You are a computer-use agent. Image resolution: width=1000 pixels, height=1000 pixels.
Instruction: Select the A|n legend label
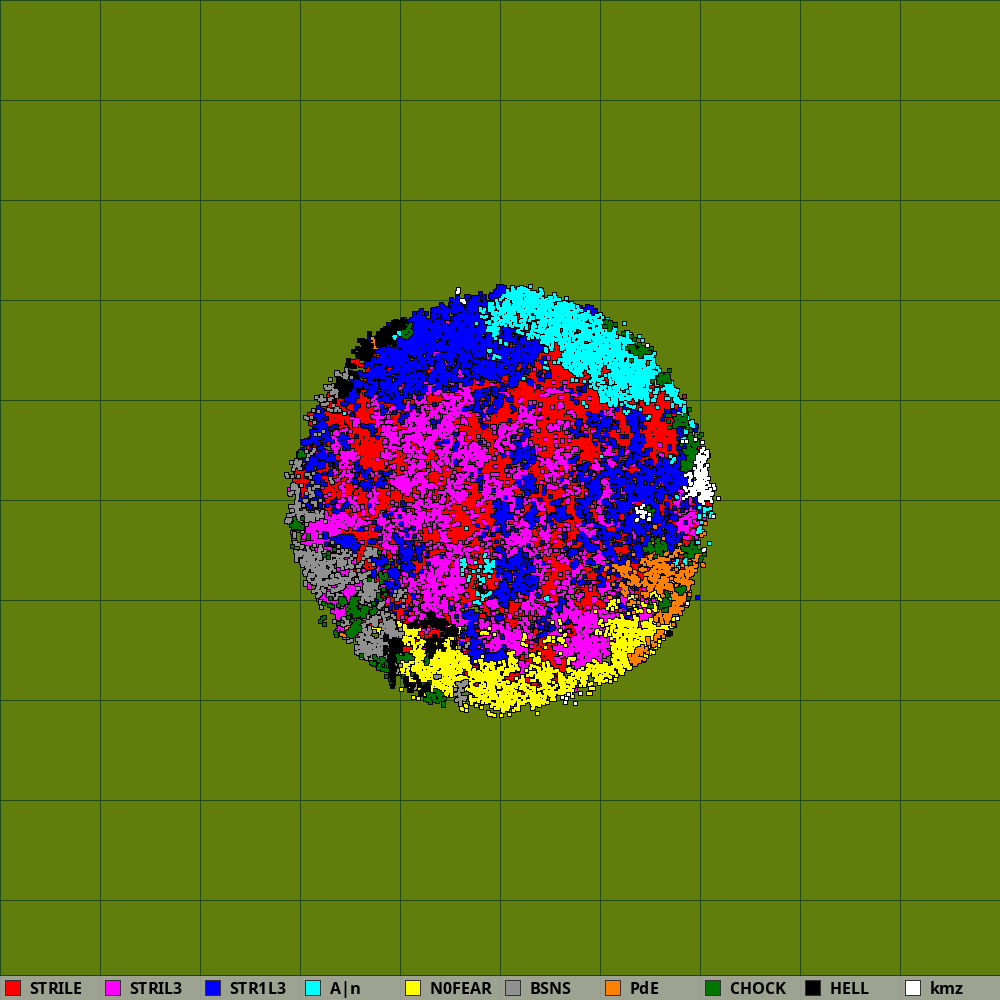(x=345, y=989)
